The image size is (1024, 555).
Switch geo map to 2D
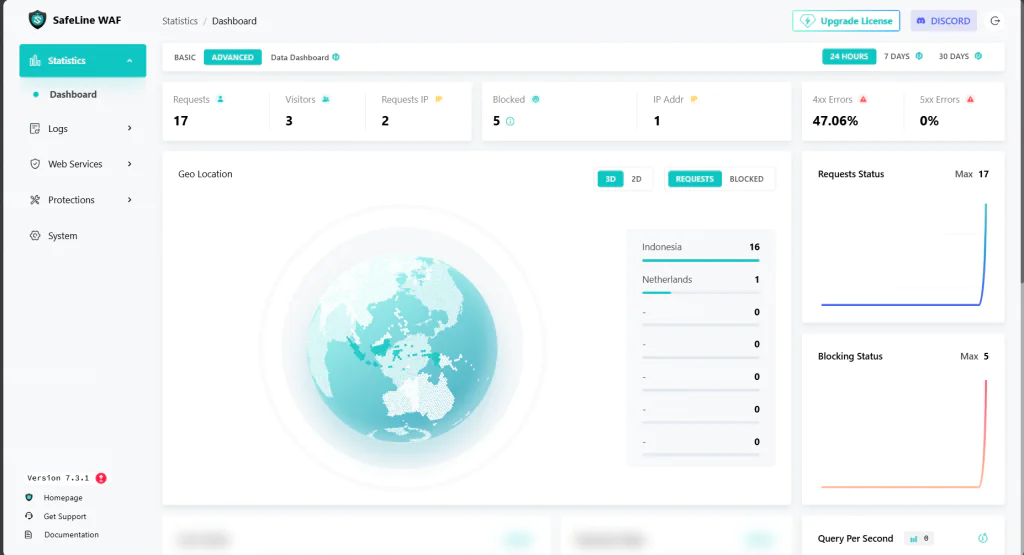tap(636, 179)
